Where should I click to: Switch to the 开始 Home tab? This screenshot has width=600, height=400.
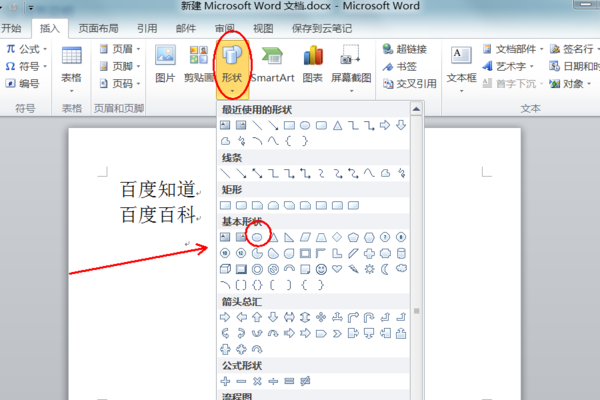click(11, 28)
